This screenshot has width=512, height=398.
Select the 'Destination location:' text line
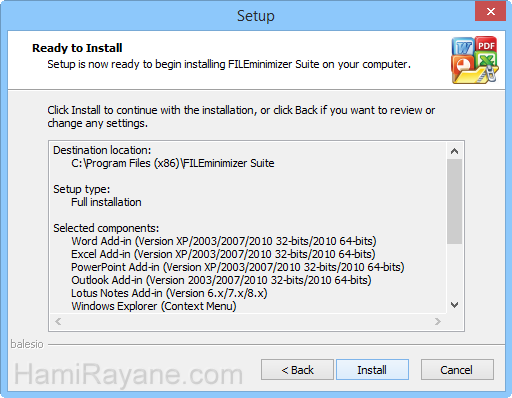point(102,150)
